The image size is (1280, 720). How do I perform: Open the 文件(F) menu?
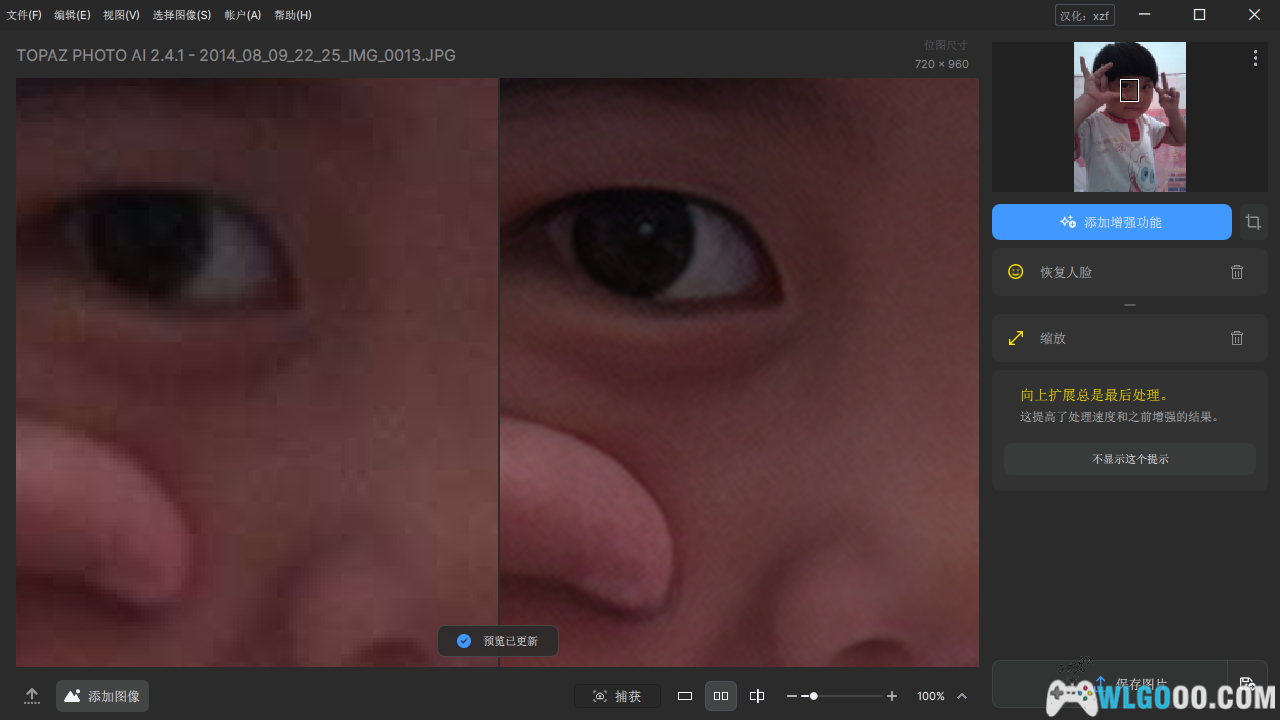[24, 15]
